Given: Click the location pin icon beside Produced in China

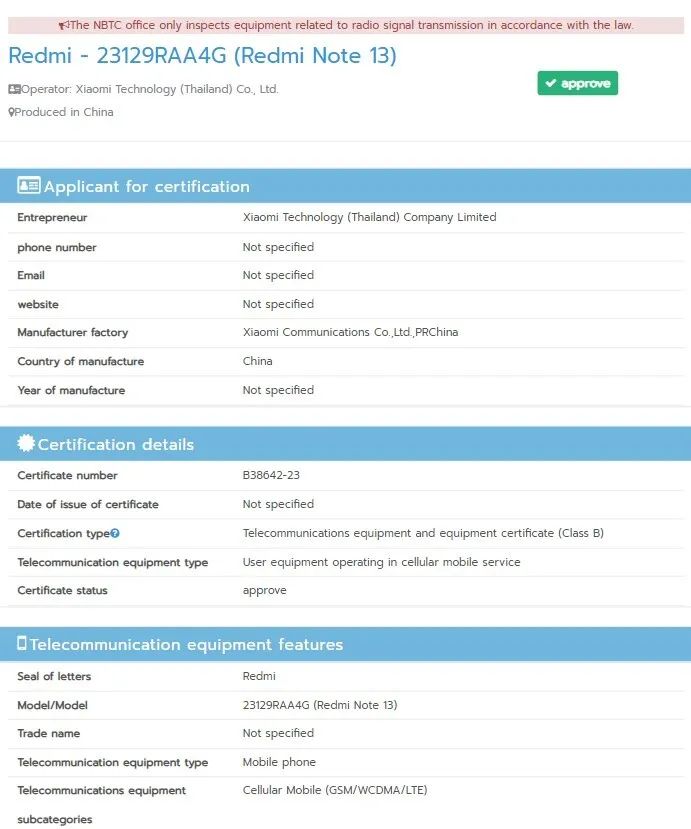Looking at the screenshot, I should (x=11, y=112).
